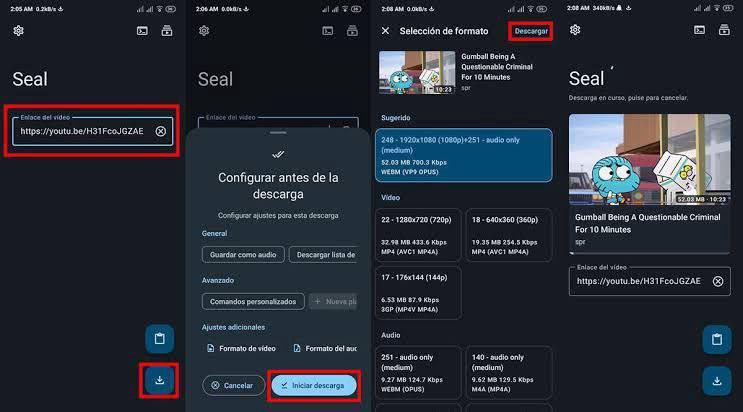This screenshot has height=412, width=743.
Task: Click download progress bar under video card
Action: (650, 254)
